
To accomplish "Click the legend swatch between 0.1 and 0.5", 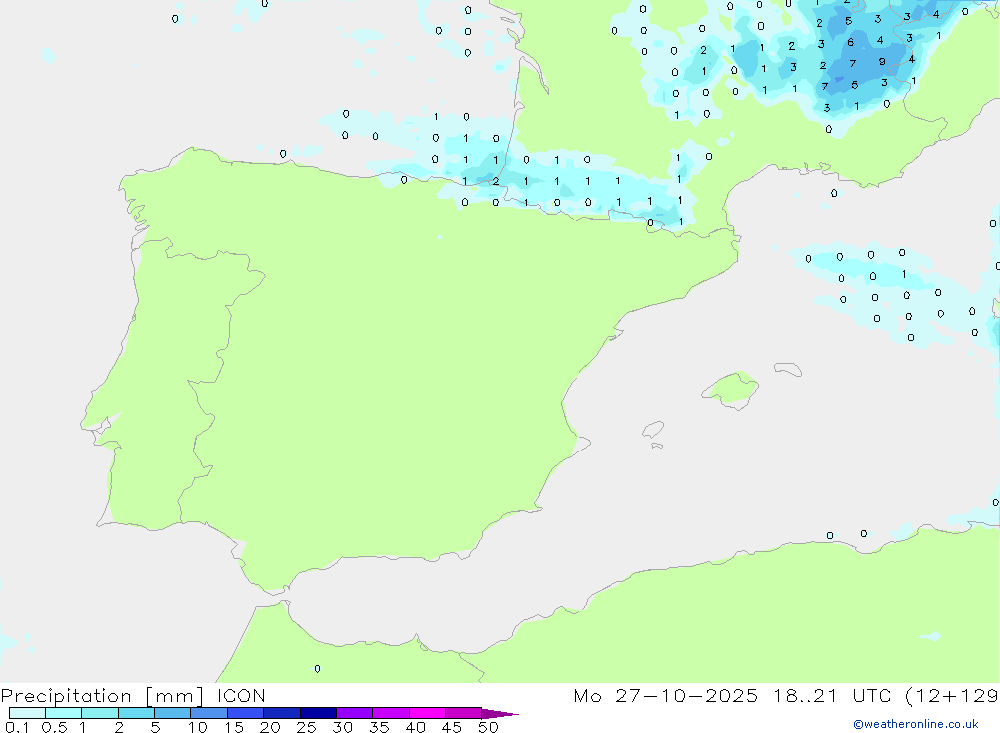I will point(27,713).
